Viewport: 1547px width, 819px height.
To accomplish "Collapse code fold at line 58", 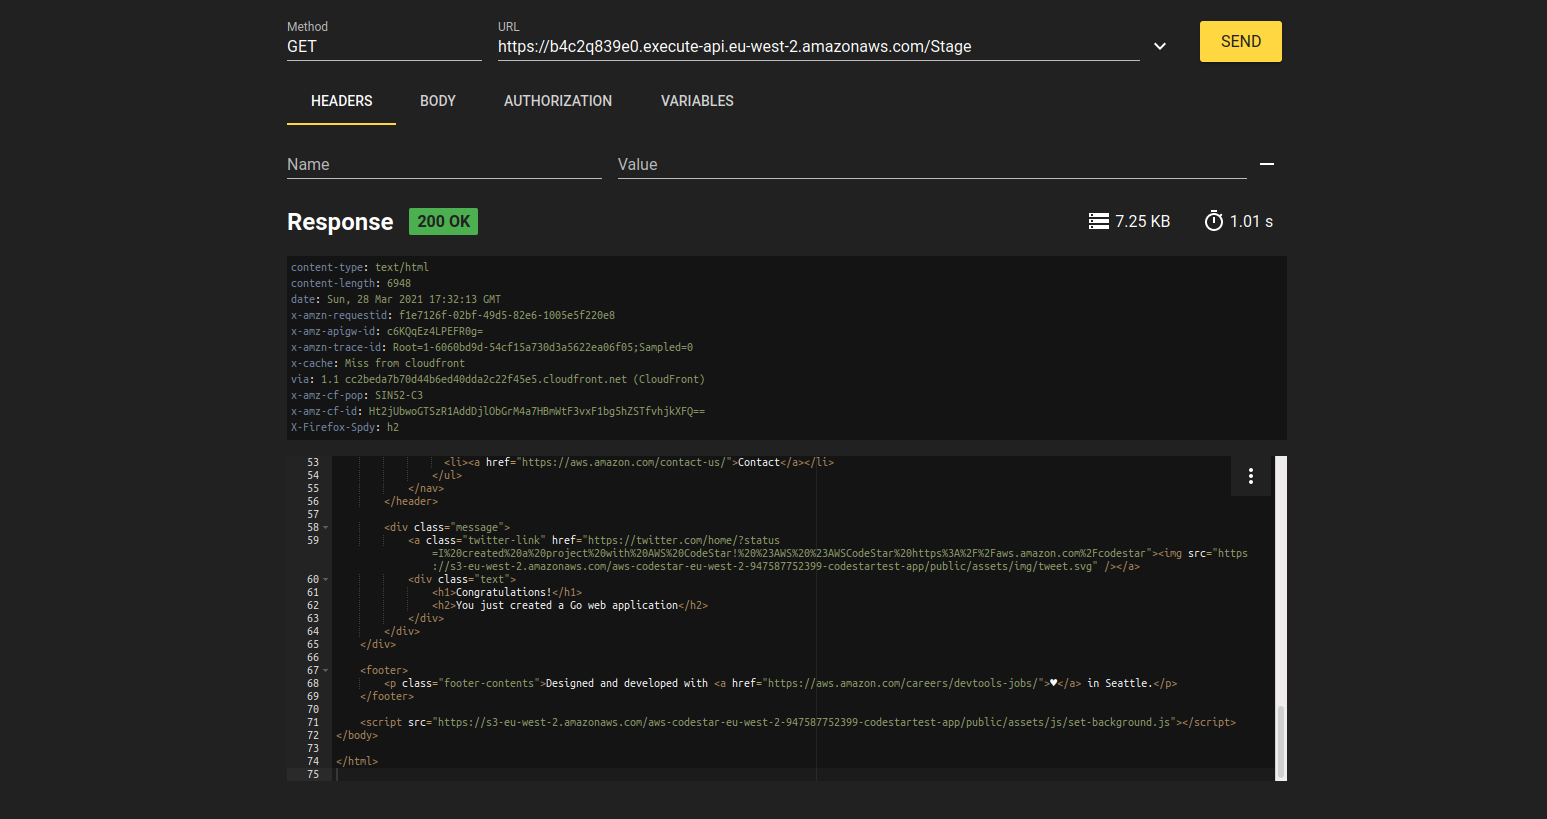I will click(x=326, y=527).
